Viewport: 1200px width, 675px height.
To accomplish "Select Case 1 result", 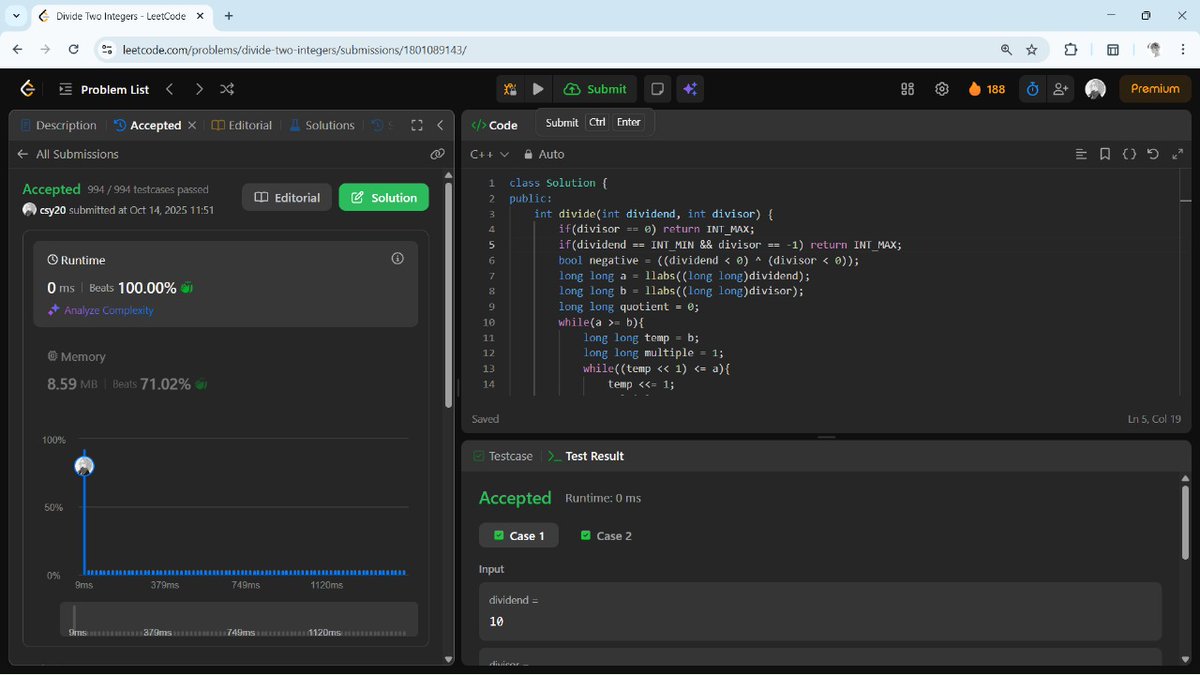I will [x=519, y=536].
